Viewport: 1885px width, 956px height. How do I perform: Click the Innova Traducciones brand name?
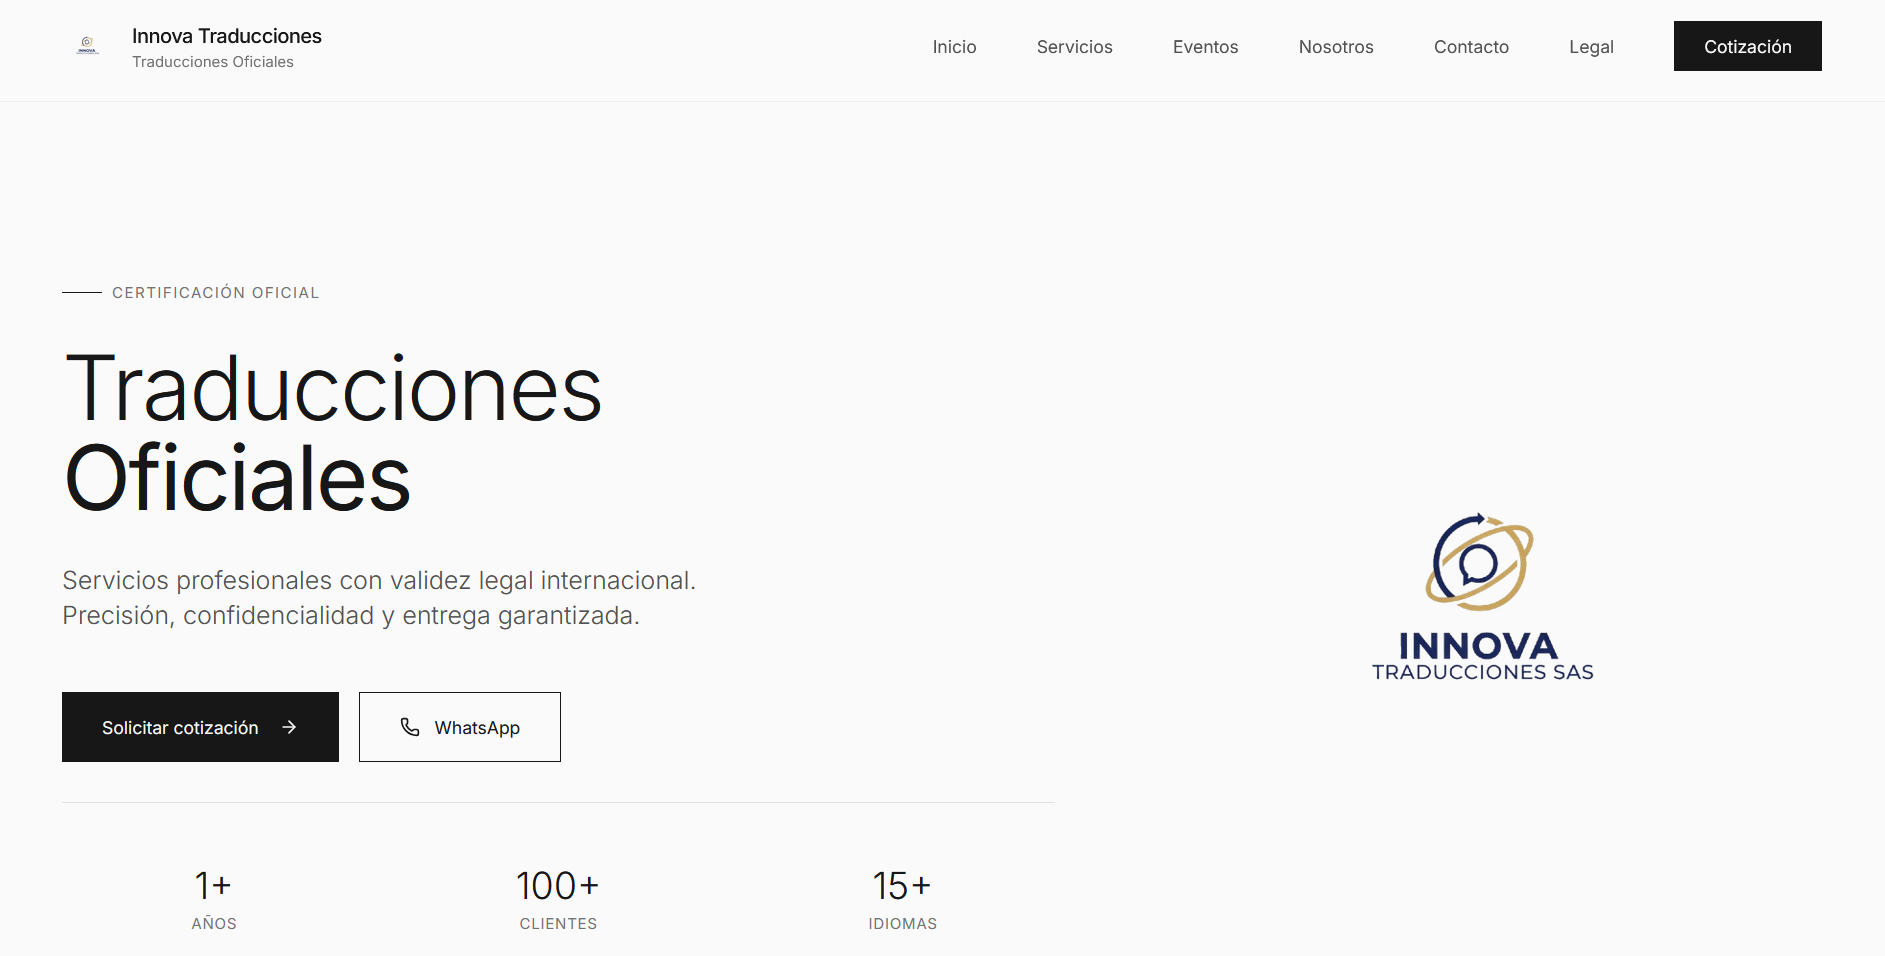tap(227, 36)
